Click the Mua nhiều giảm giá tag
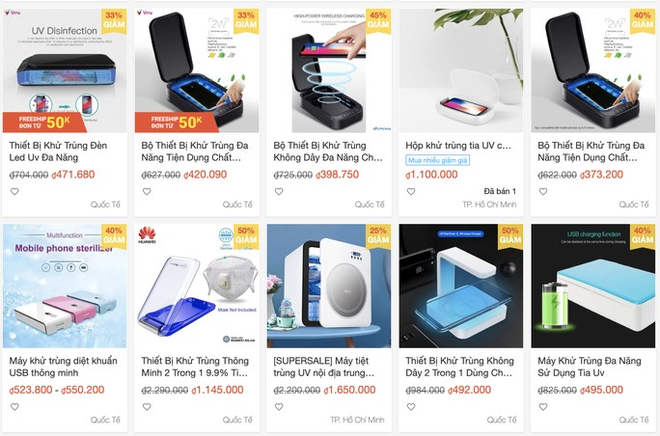660x436 pixels. [x=438, y=160]
